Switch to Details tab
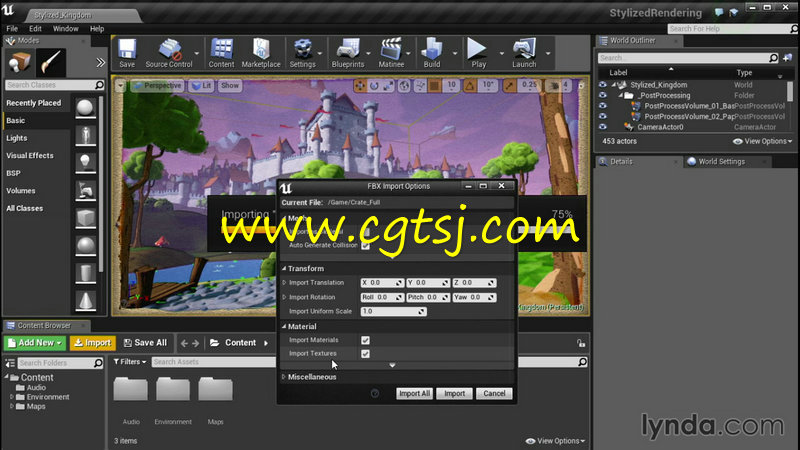Viewport: 800px width, 450px height. pyautogui.click(x=621, y=162)
